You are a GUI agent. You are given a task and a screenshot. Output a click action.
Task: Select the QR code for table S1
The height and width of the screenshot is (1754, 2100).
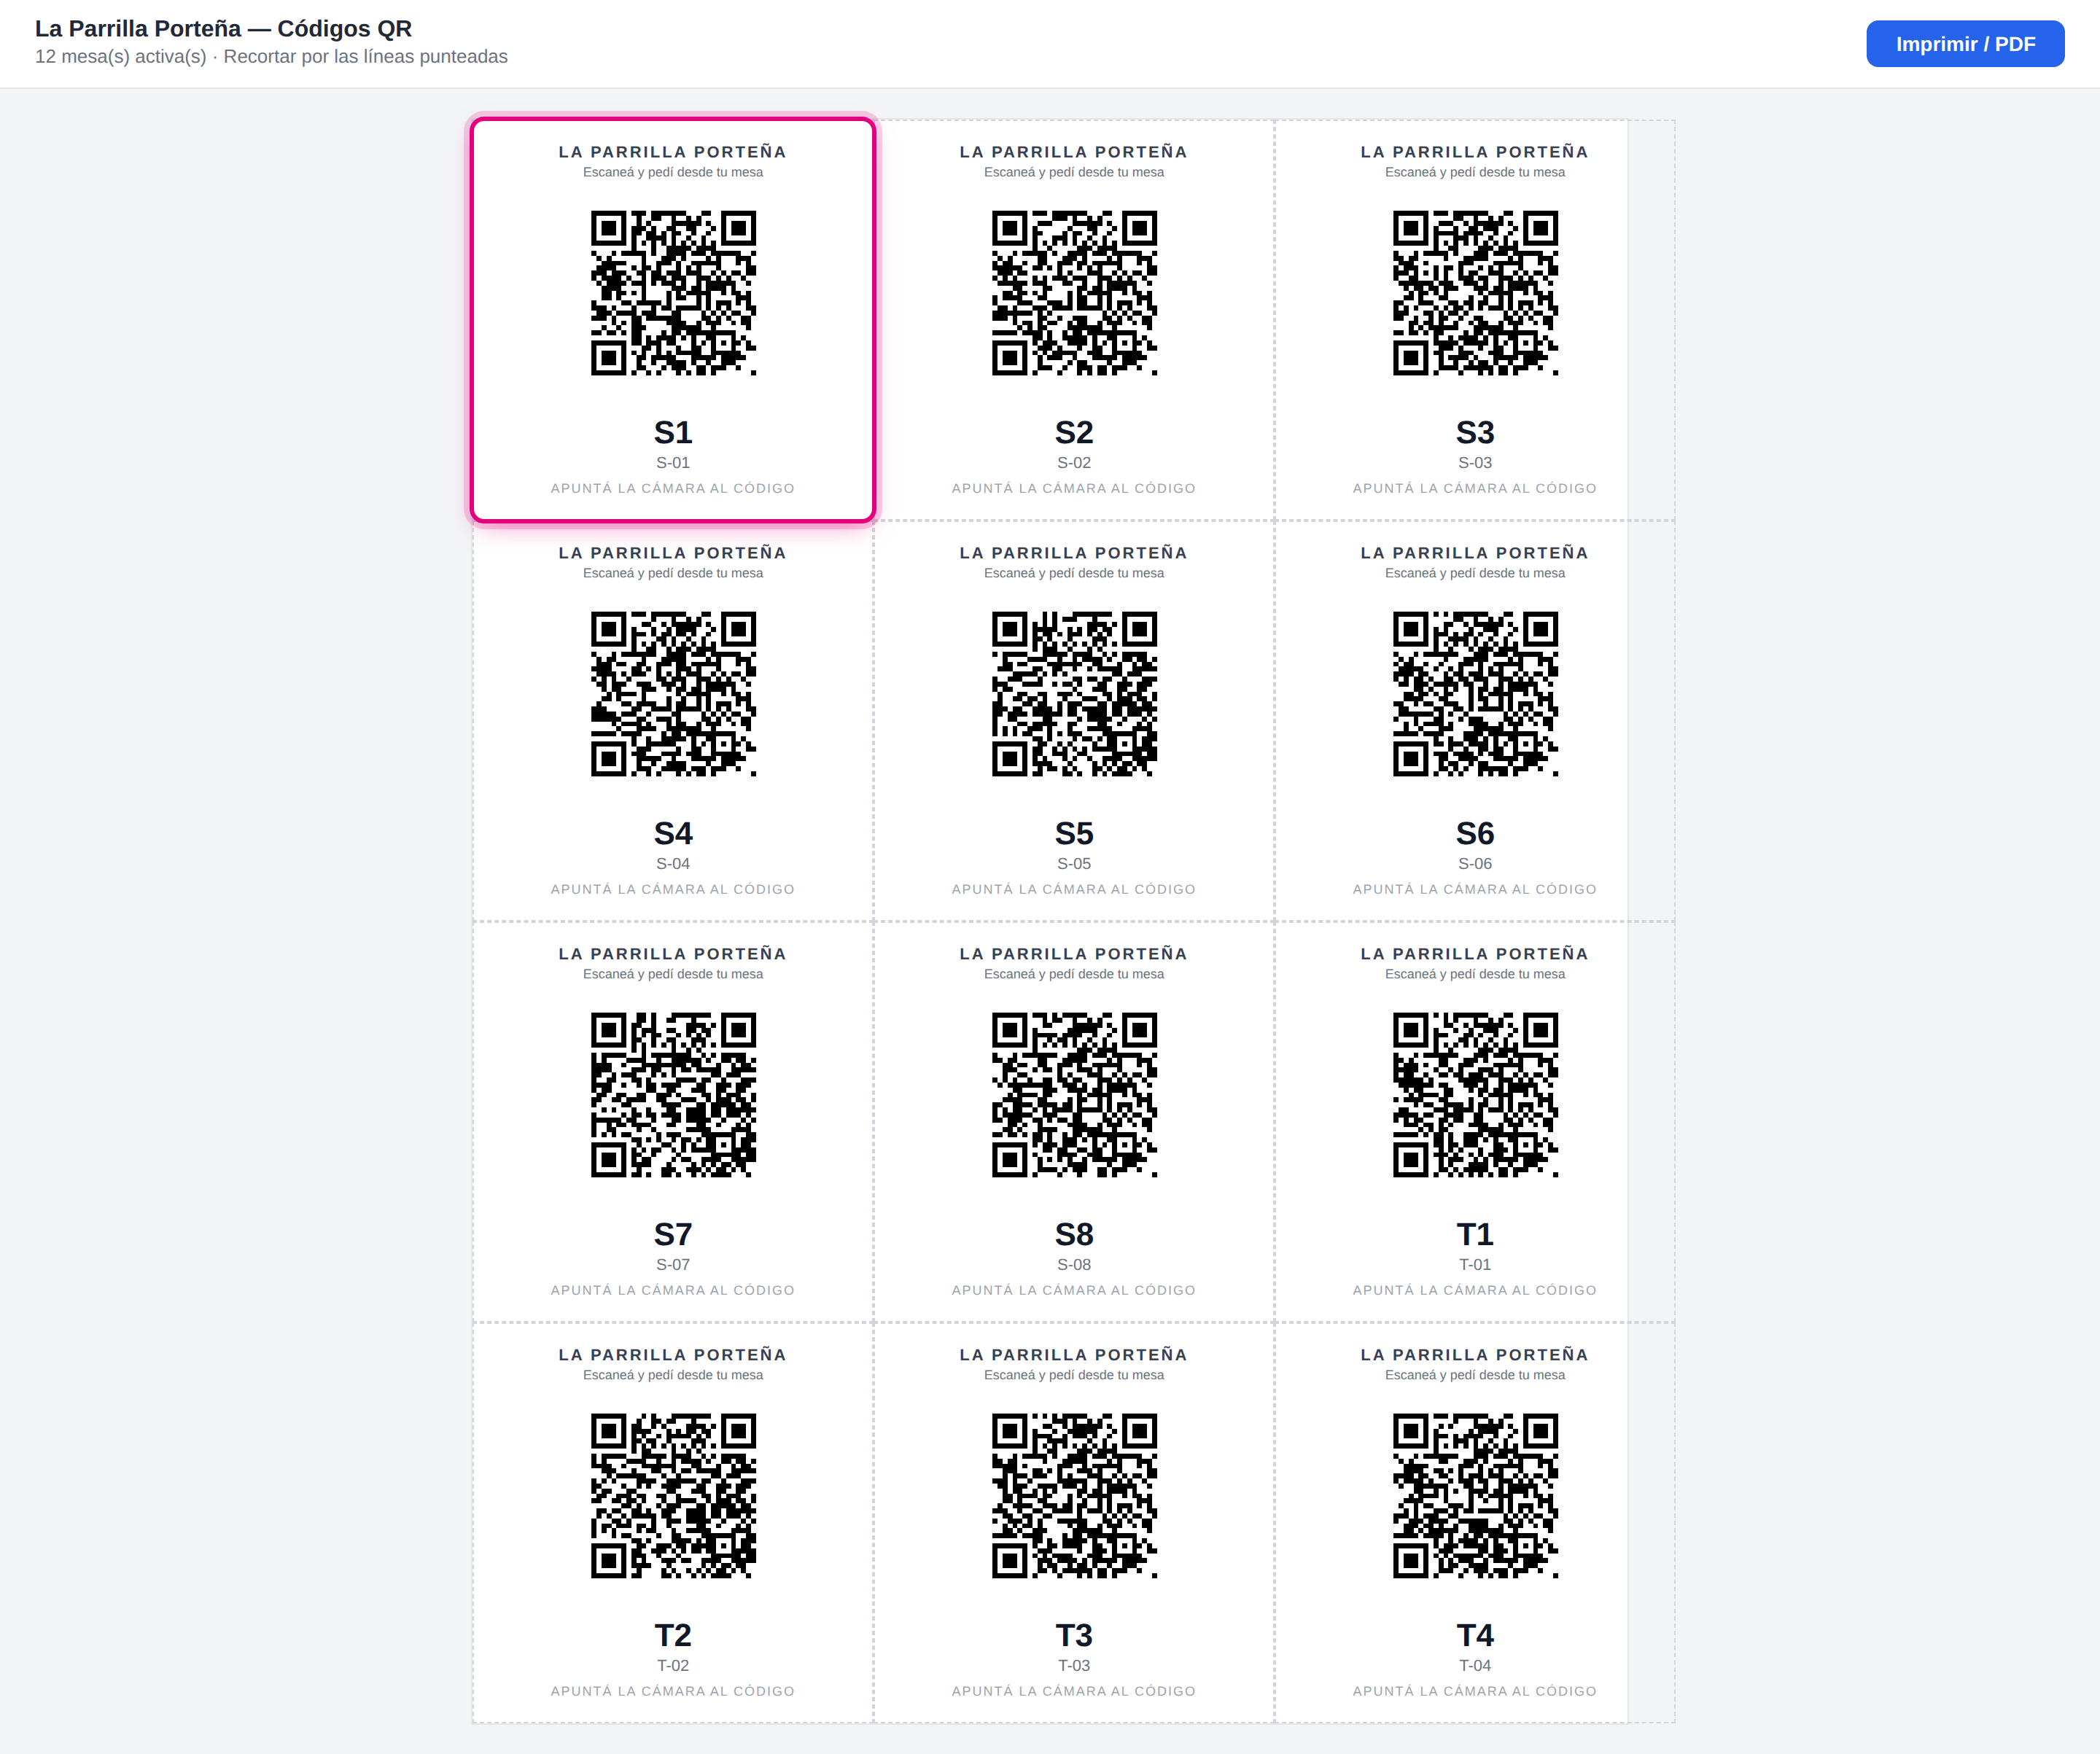(673, 293)
